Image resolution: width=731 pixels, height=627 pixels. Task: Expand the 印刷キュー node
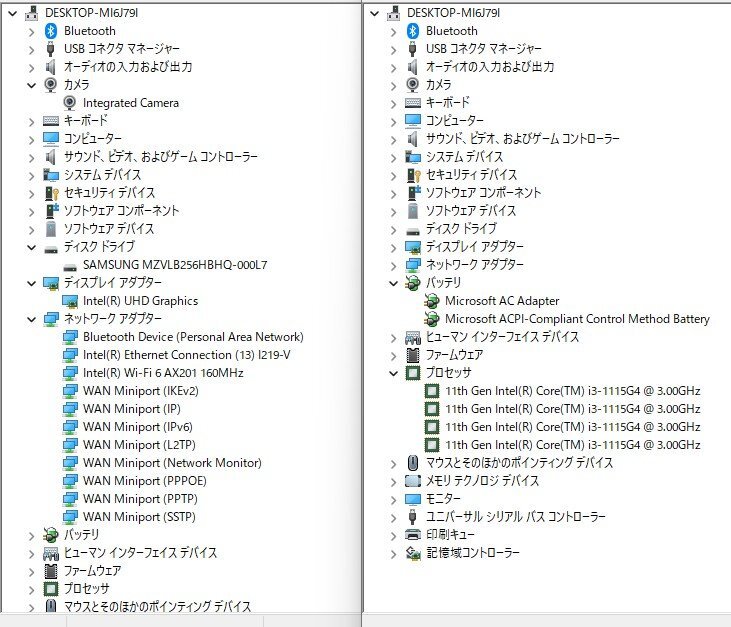tap(393, 536)
